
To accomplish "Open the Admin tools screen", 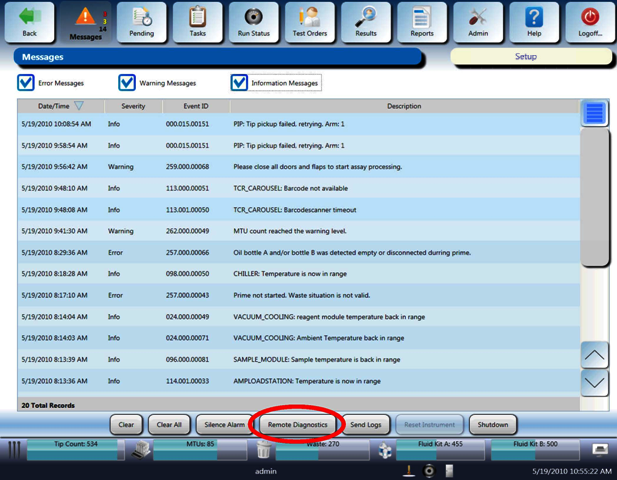I will (x=477, y=22).
